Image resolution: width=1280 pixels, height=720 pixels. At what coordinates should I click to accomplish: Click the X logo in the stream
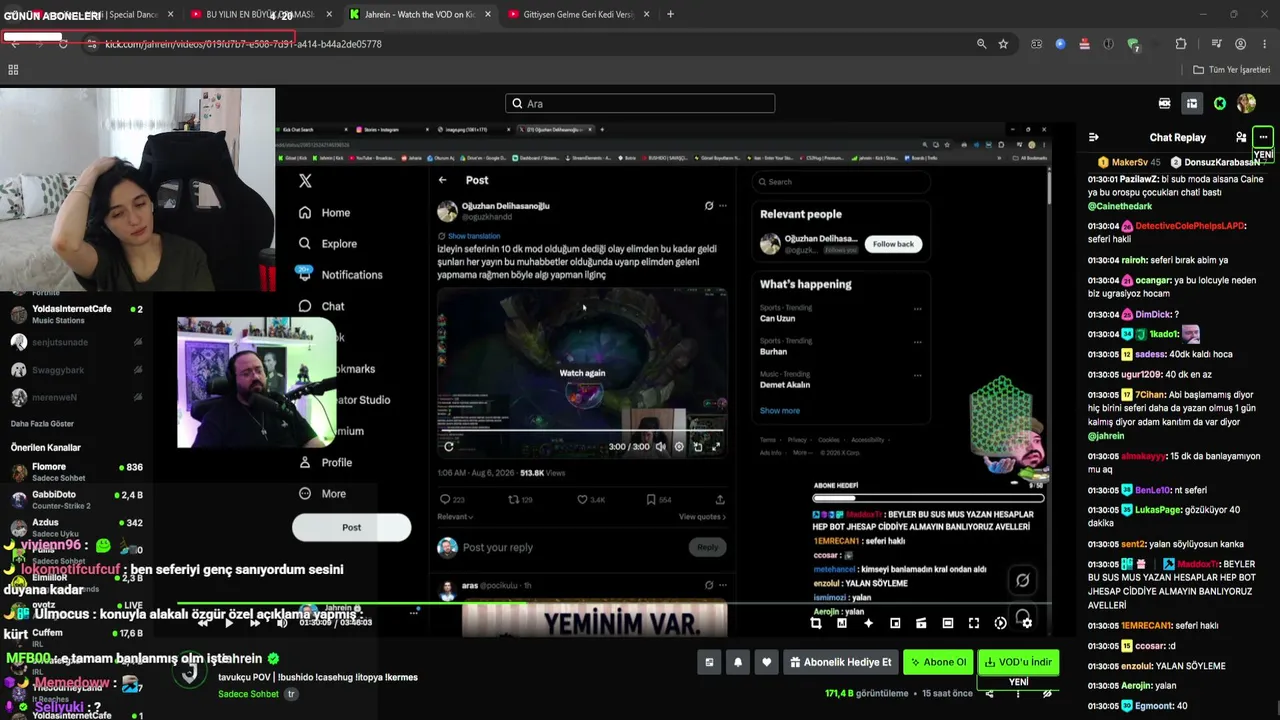click(305, 181)
